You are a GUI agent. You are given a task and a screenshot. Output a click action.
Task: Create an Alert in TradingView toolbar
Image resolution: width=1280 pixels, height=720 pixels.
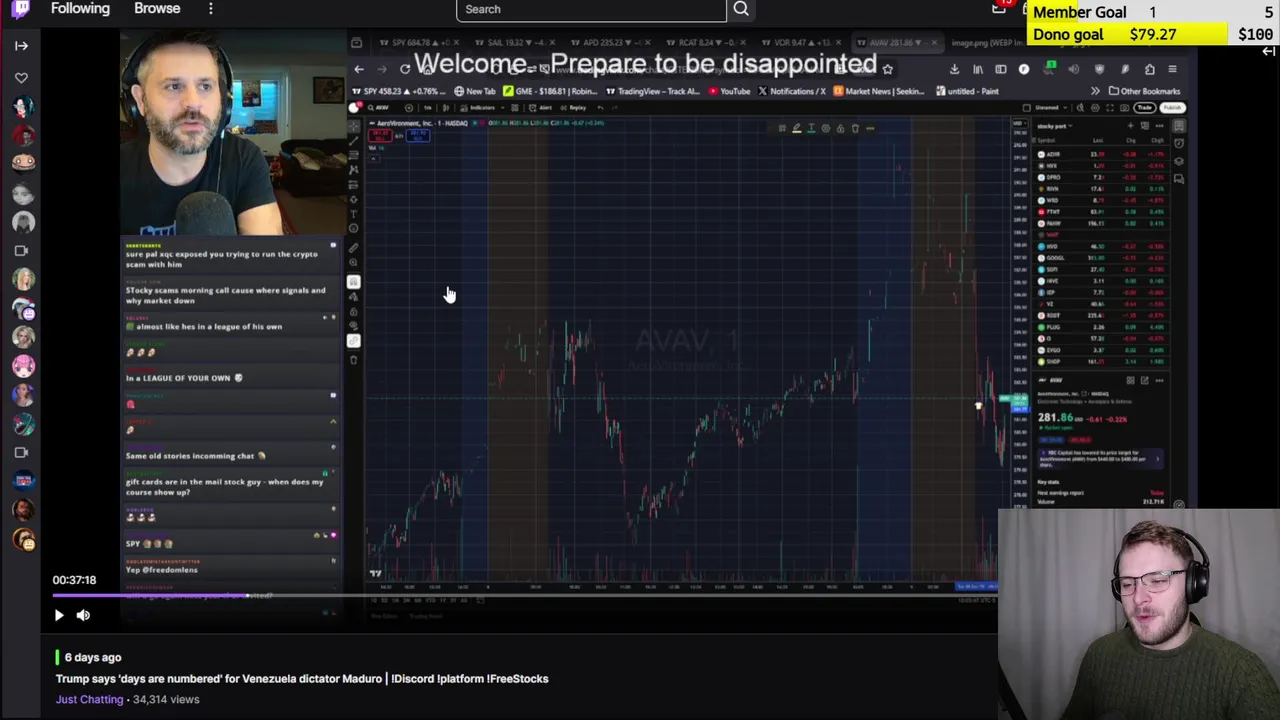[540, 107]
